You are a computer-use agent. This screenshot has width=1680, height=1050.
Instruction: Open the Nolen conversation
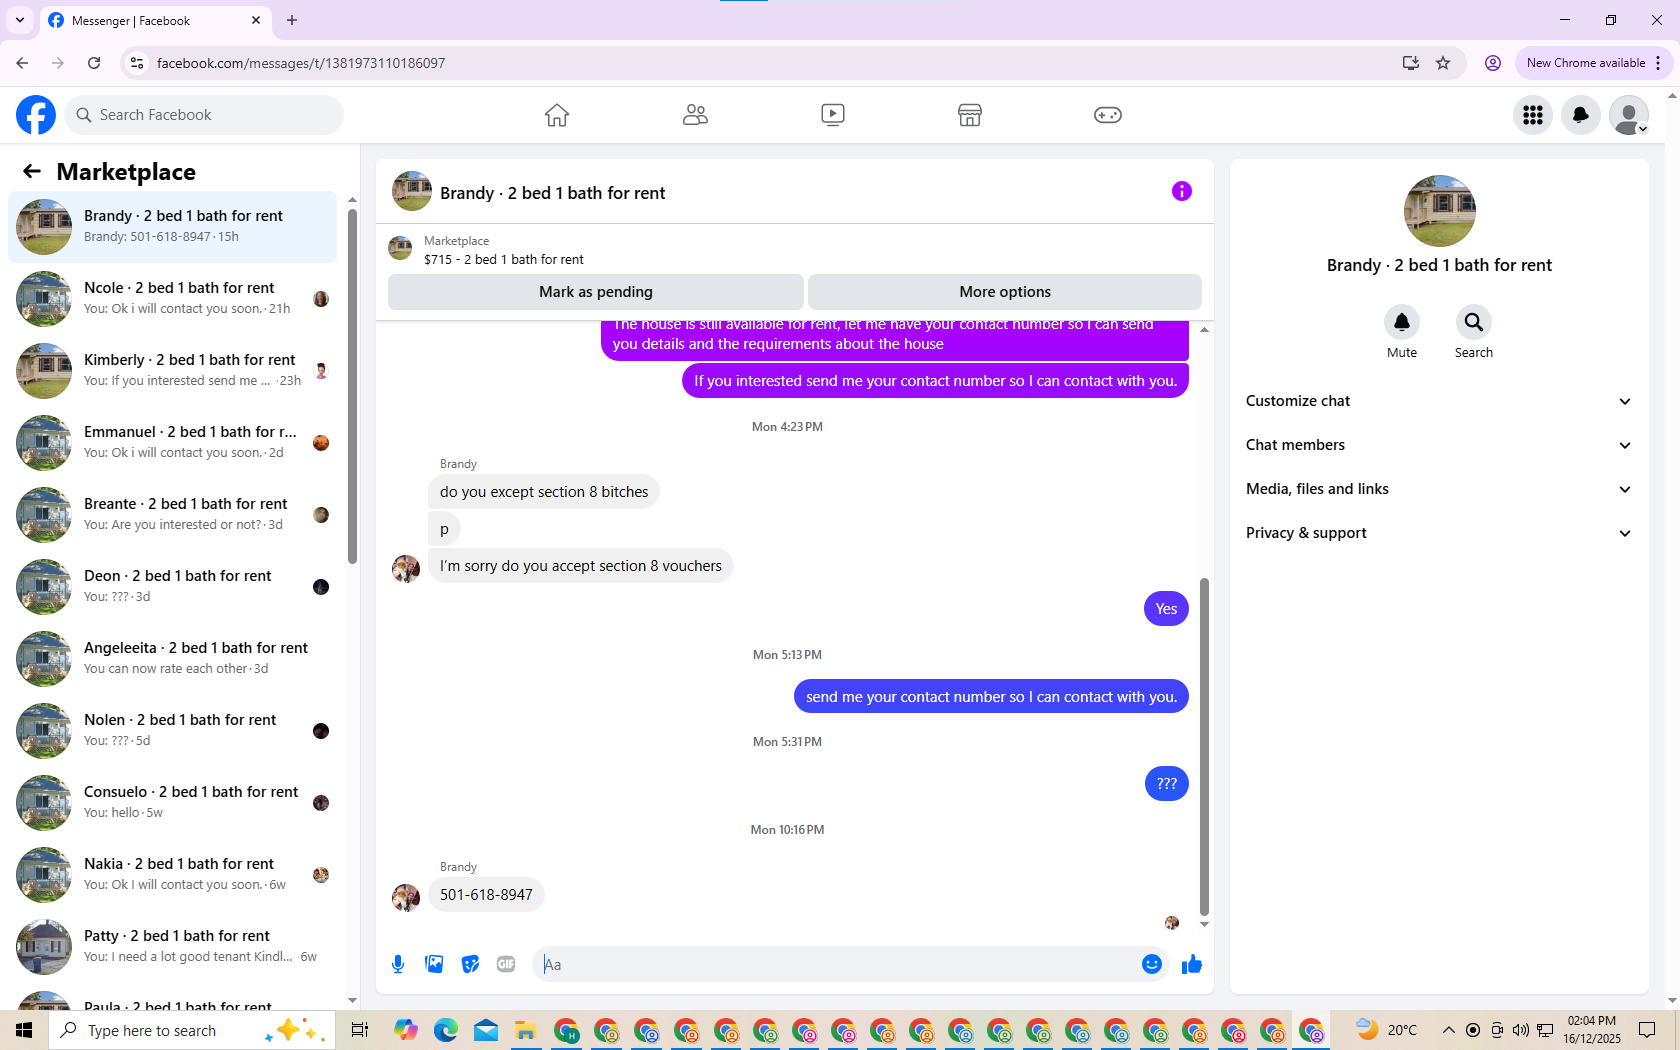pos(172,731)
